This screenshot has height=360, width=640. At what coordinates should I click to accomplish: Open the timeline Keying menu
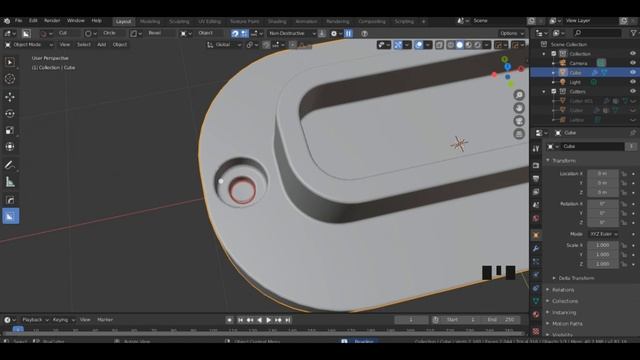click(63, 320)
